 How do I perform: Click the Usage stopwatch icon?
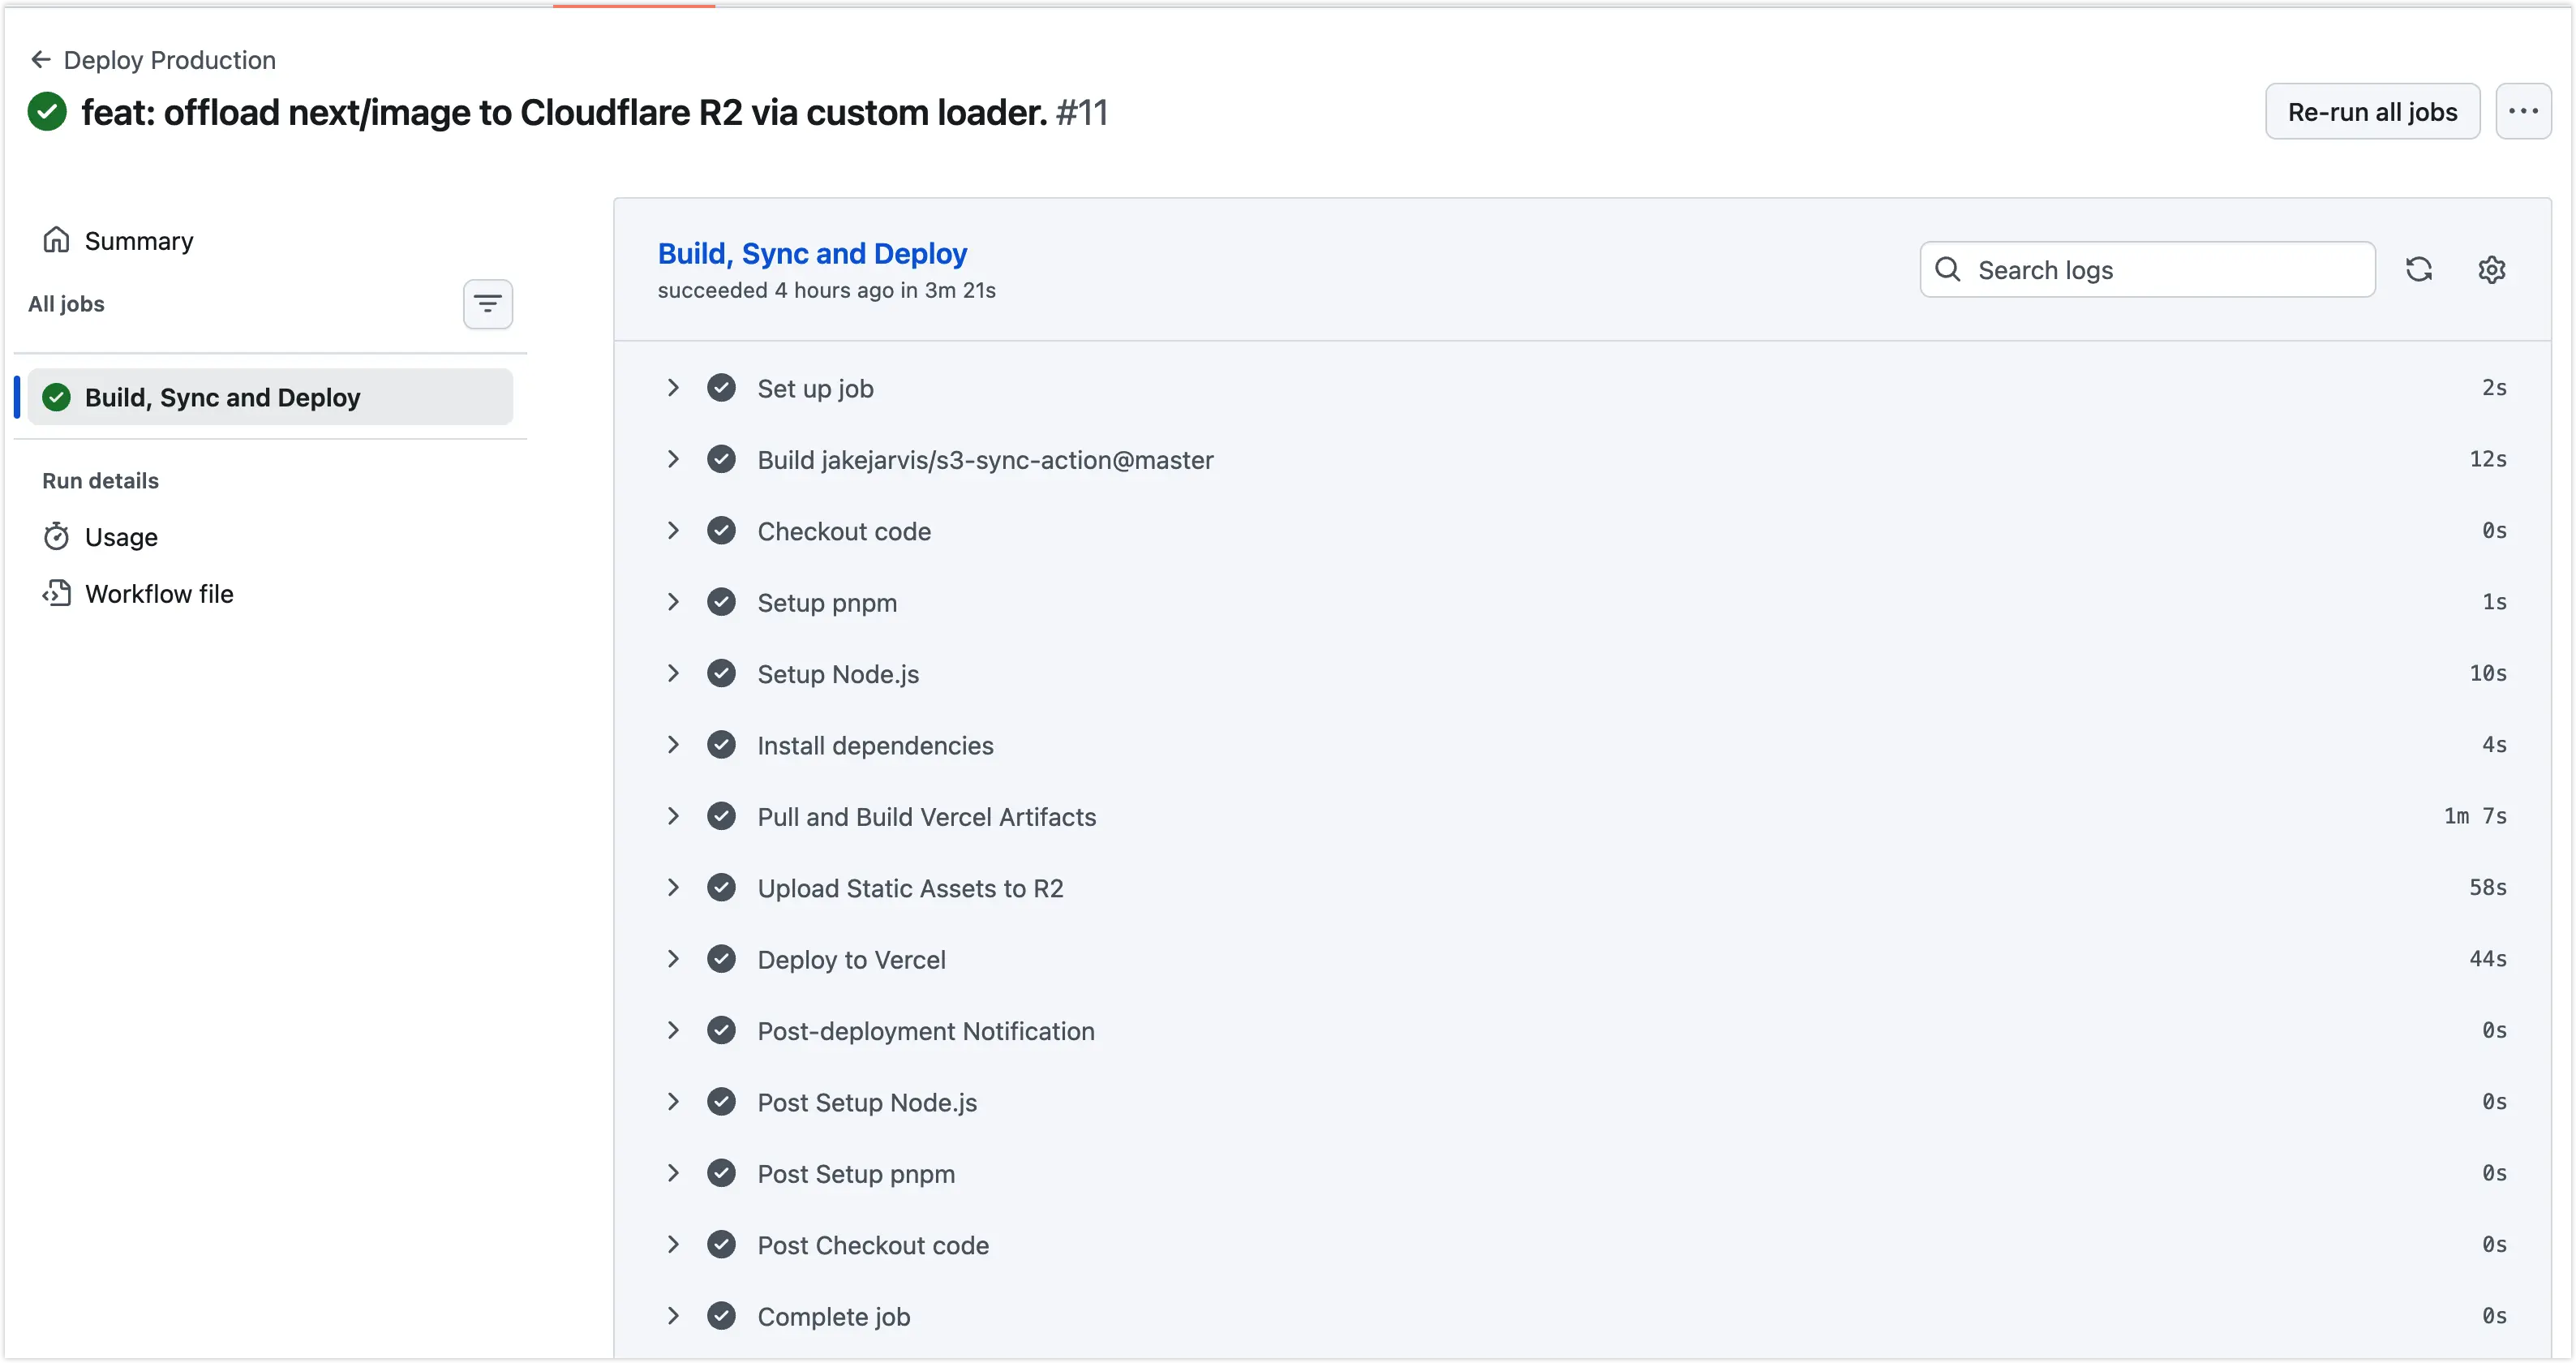point(56,537)
